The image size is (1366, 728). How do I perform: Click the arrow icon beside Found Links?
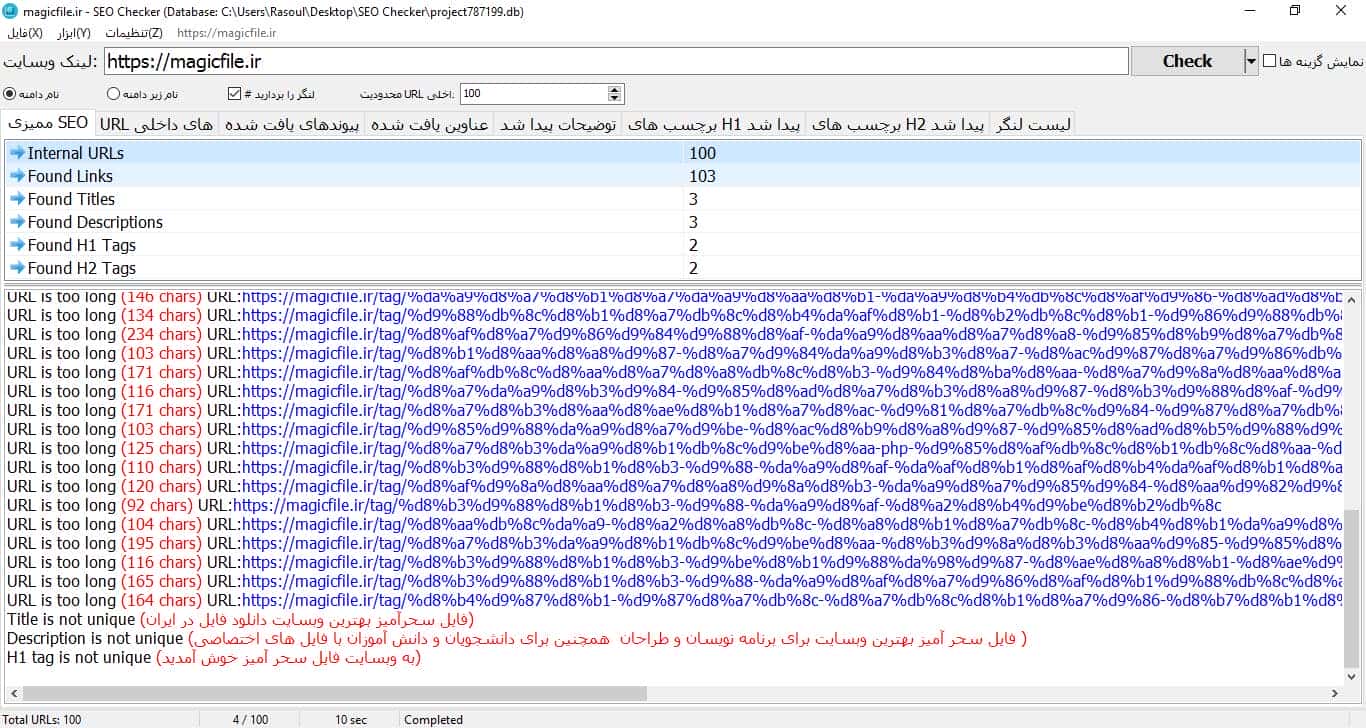click(17, 176)
